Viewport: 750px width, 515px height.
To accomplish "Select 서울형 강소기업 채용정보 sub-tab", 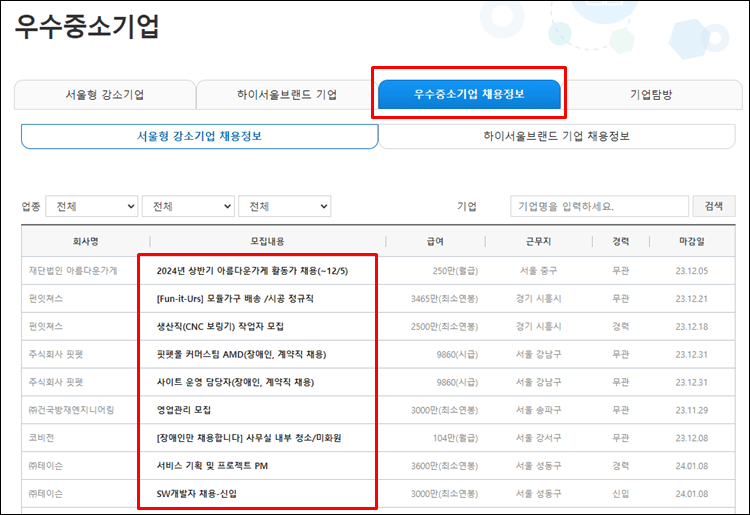I will [199, 136].
